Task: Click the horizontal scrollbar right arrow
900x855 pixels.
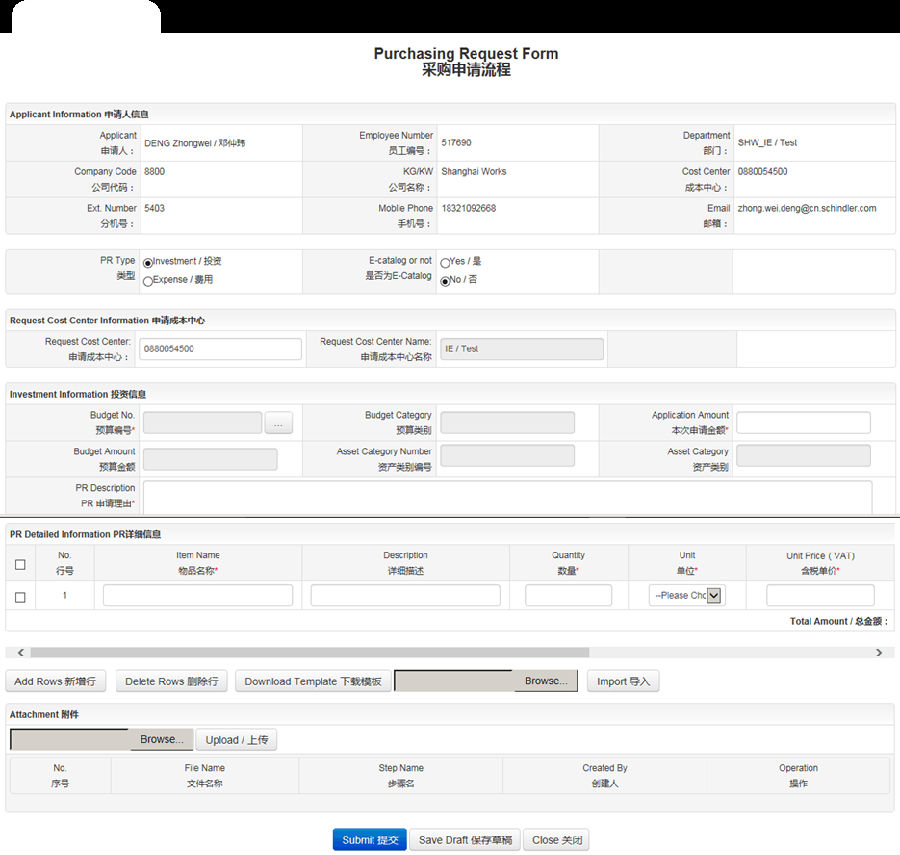Action: point(879,652)
